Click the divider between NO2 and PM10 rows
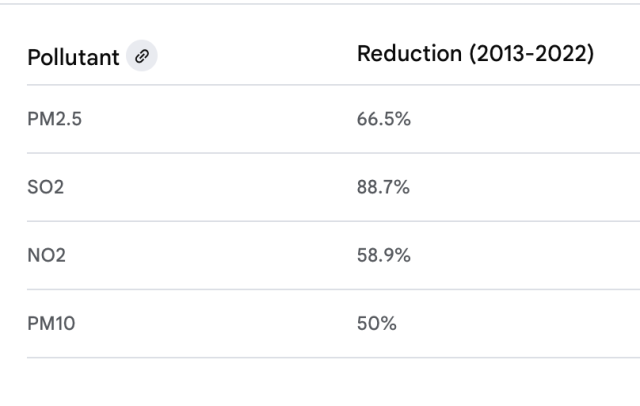The width and height of the screenshot is (640, 406). tap(320, 289)
